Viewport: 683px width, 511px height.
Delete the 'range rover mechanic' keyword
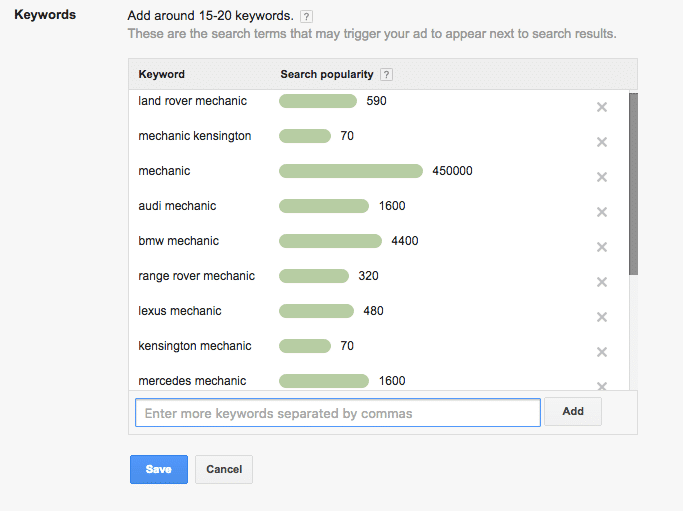coord(602,282)
